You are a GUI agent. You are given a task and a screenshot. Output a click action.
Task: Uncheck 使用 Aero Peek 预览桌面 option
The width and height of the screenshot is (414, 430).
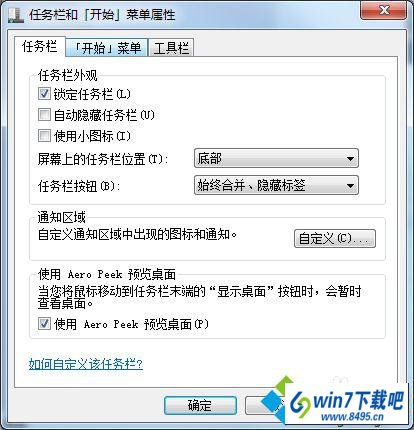coord(44,324)
